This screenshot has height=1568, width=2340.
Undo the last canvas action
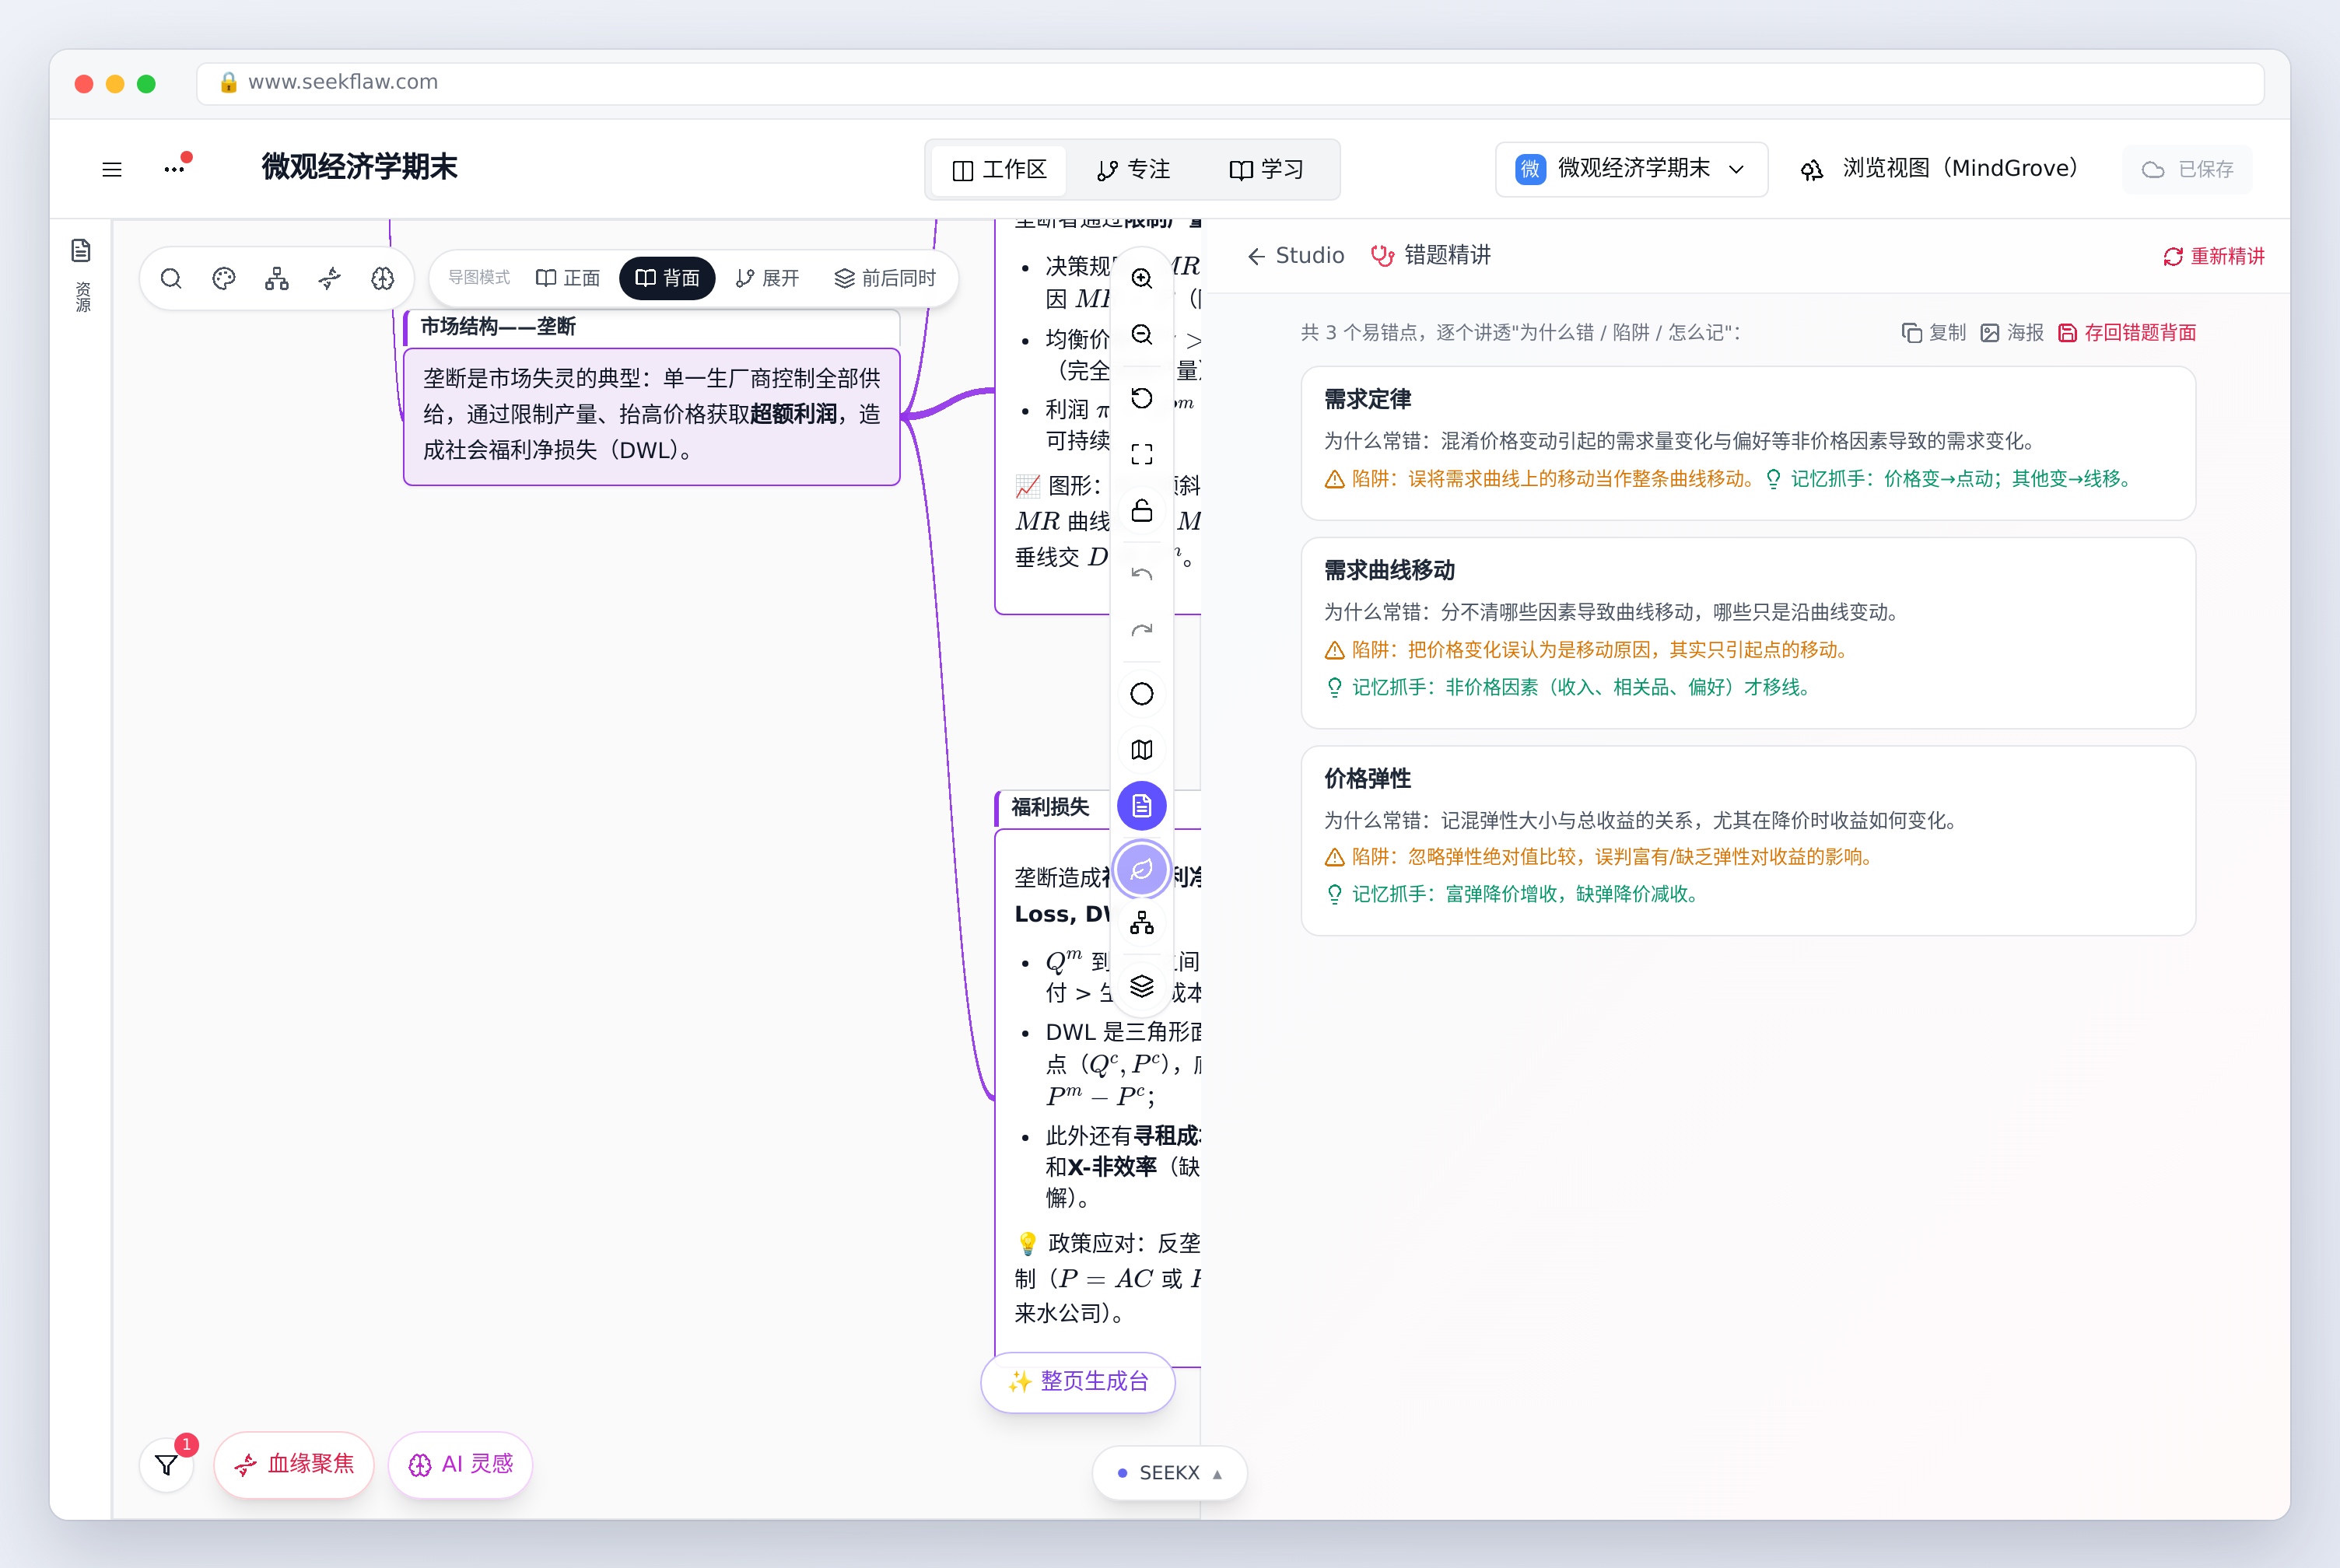(x=1142, y=574)
